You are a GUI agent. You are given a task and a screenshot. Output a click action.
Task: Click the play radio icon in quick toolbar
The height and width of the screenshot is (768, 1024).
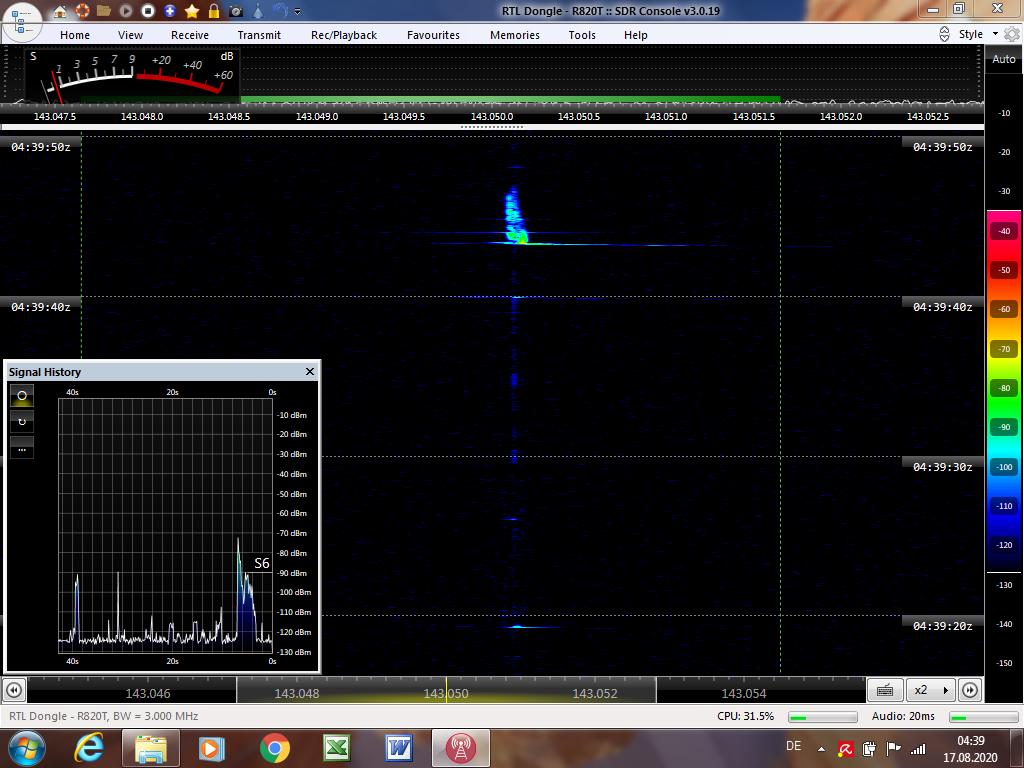[125, 11]
